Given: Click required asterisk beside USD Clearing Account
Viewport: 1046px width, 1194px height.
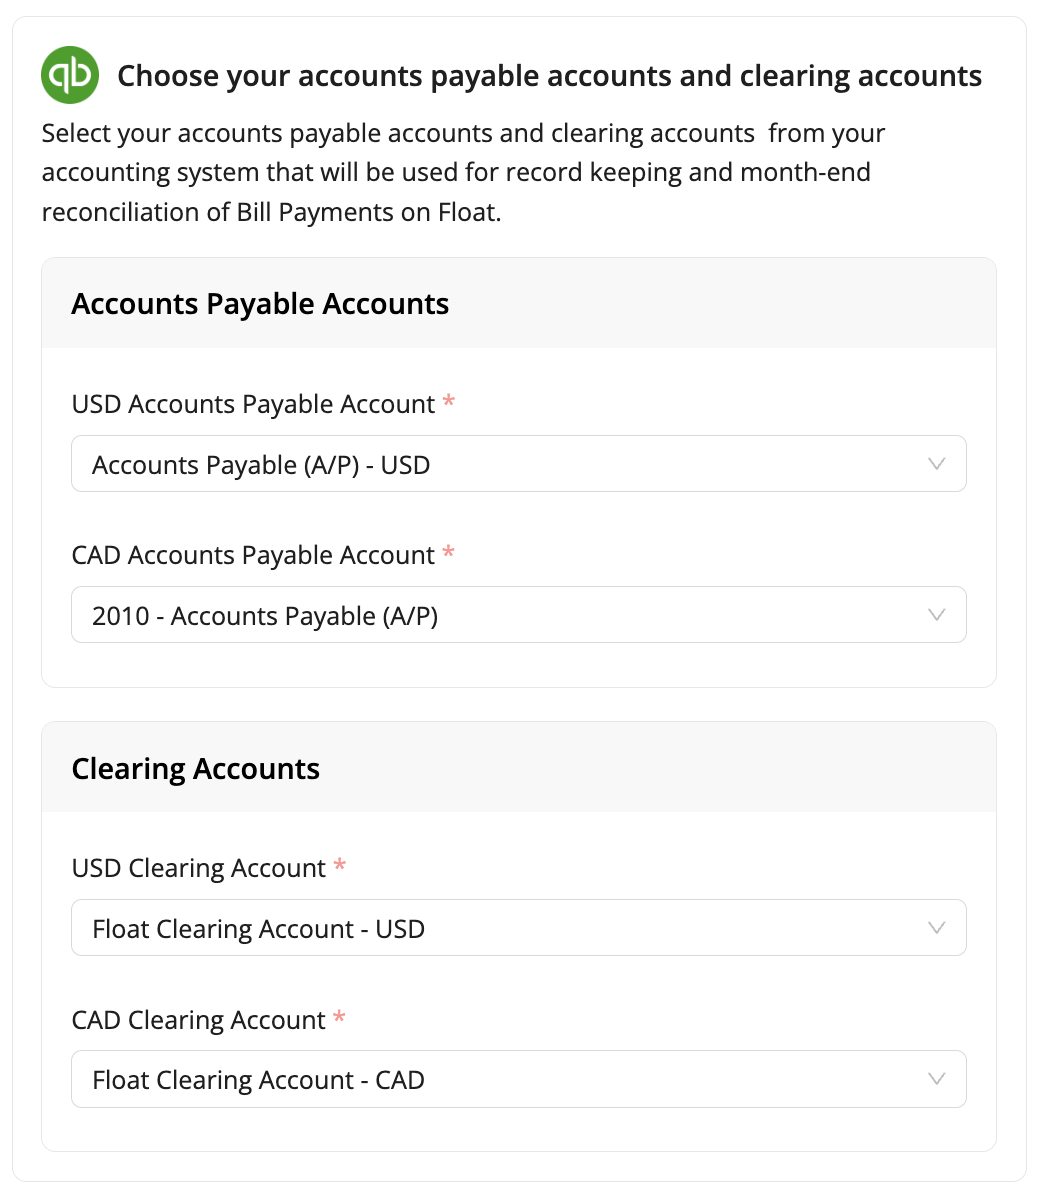Looking at the screenshot, I should (x=340, y=865).
